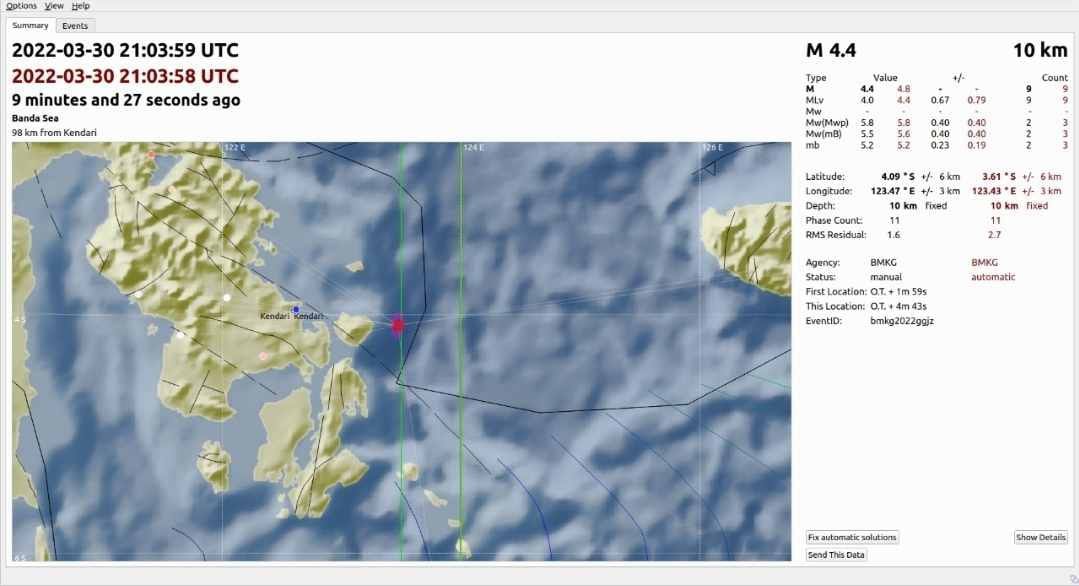Click the pink station marker at the map's top-left
Screen dimensions: 1079x586
coord(152,155)
